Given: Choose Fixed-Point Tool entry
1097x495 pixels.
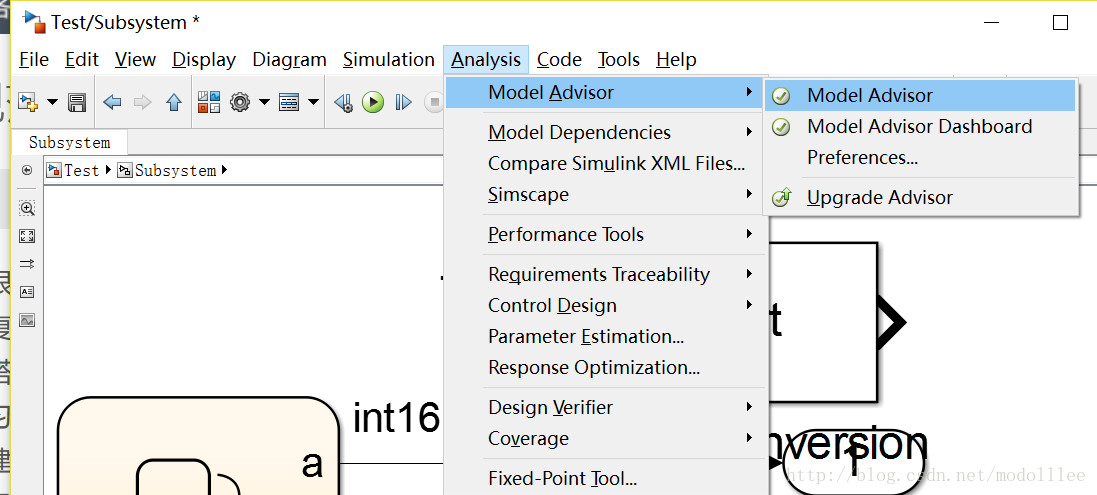Looking at the screenshot, I should (605, 478).
